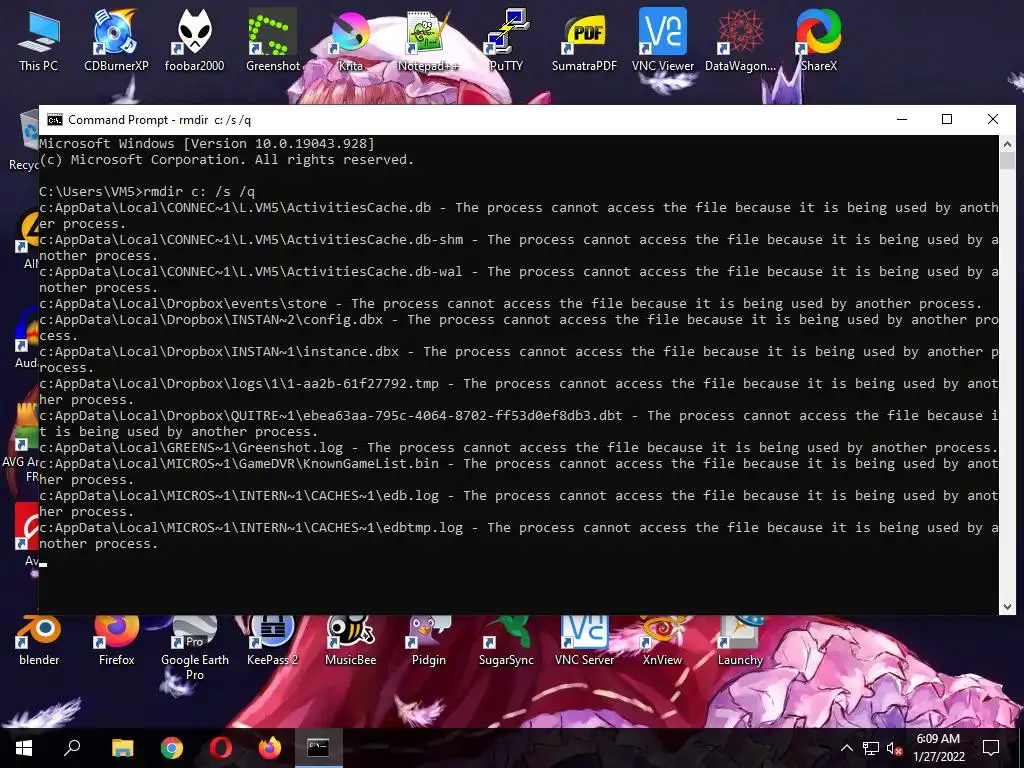
Task: Open MusicBee desktop shortcut
Action: pos(351,641)
